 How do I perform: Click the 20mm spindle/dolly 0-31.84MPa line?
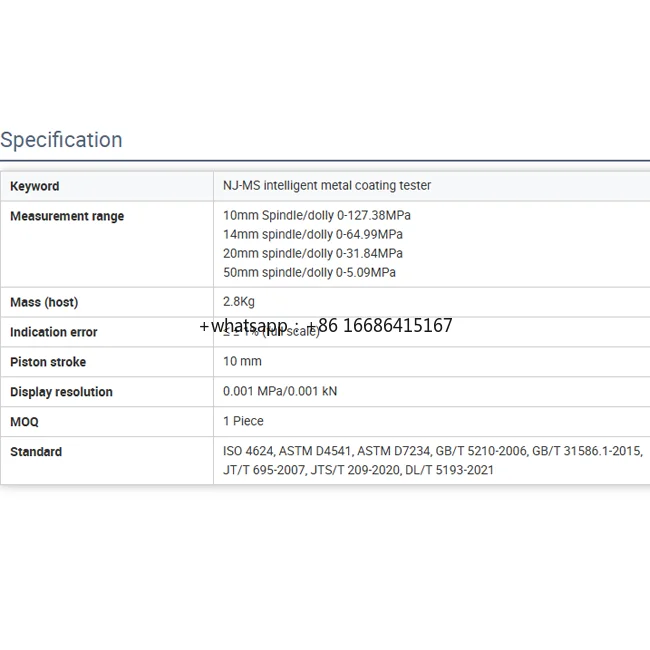313,253
